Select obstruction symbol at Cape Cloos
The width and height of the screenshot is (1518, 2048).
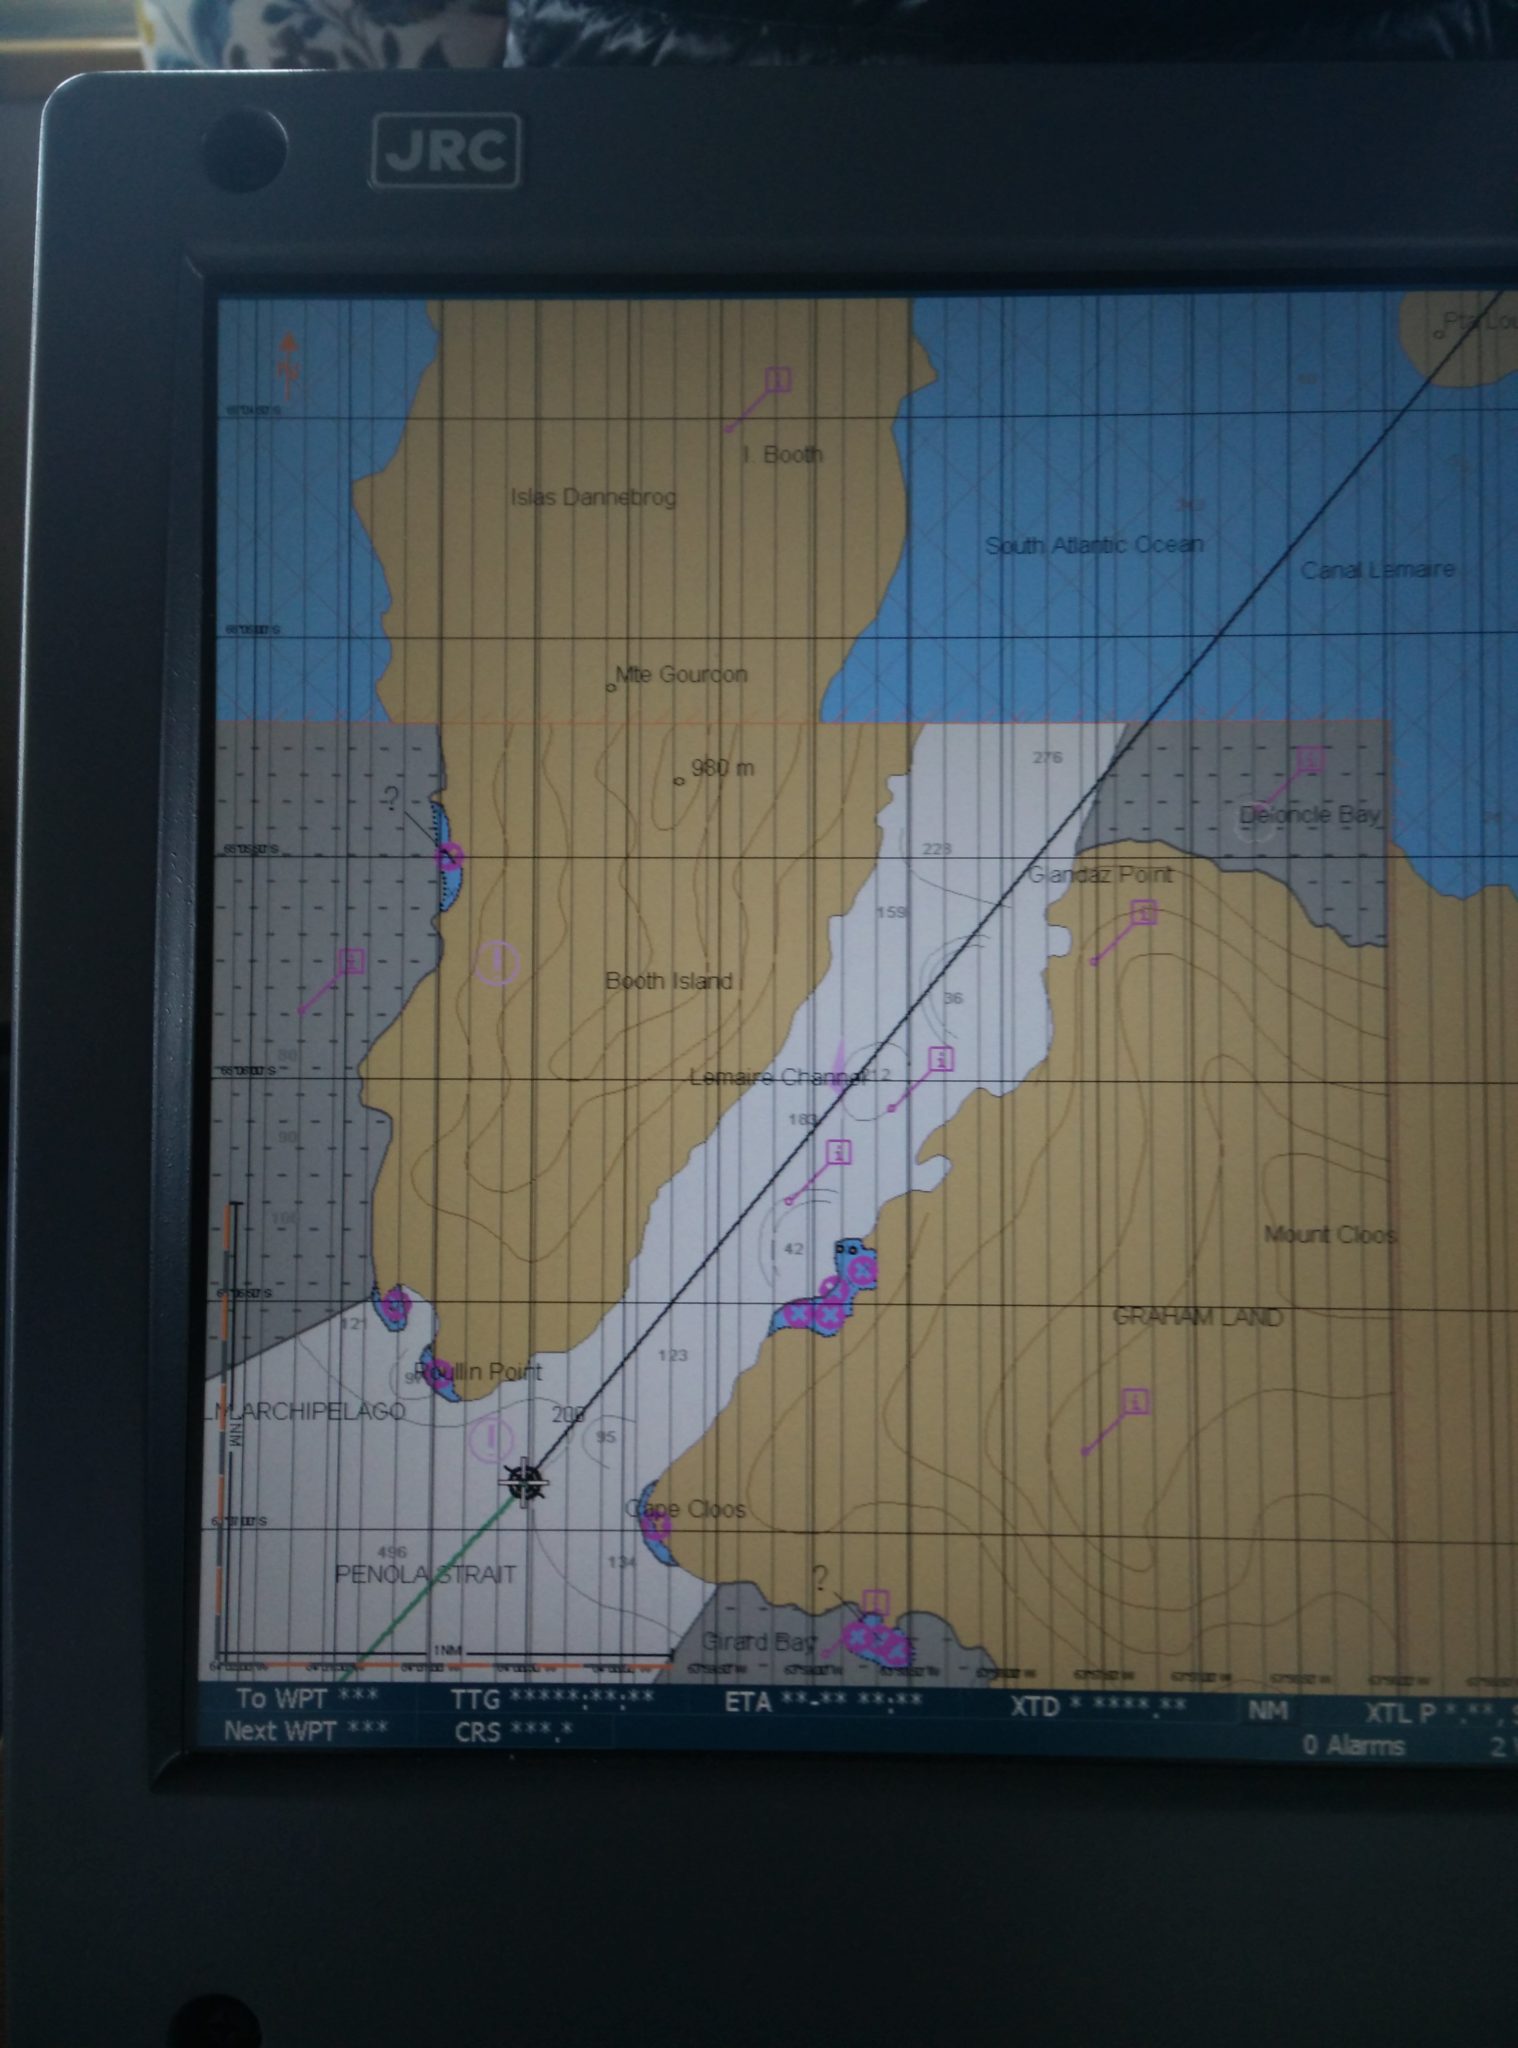tap(655, 1525)
